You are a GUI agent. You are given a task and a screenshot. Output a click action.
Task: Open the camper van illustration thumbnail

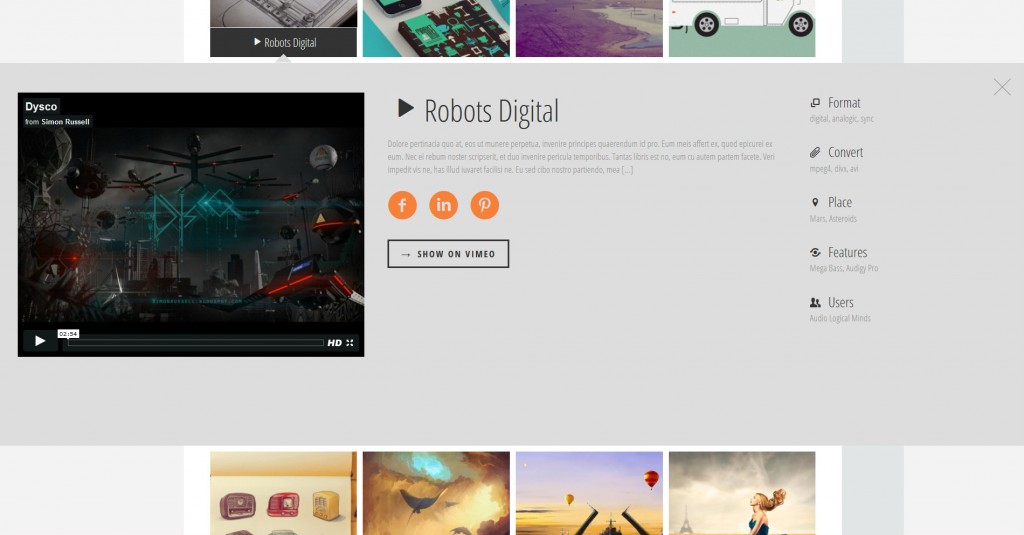[x=742, y=28]
